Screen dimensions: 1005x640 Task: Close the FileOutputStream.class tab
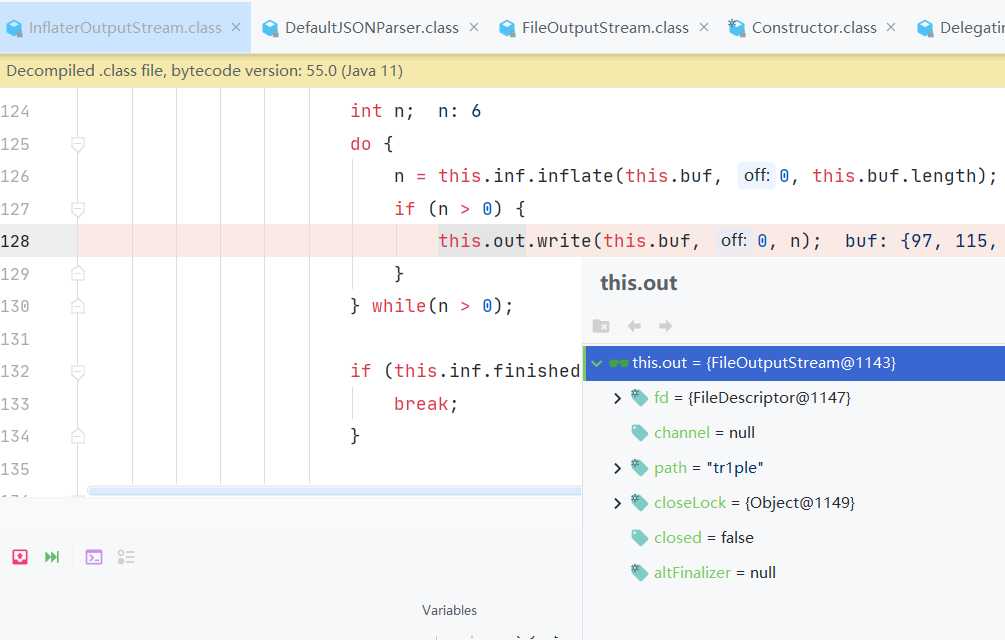click(704, 27)
